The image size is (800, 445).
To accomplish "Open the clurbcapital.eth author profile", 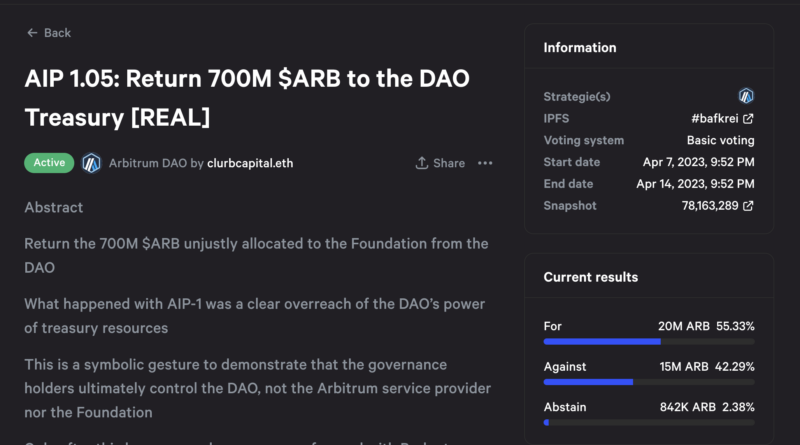I will click(x=250, y=163).
